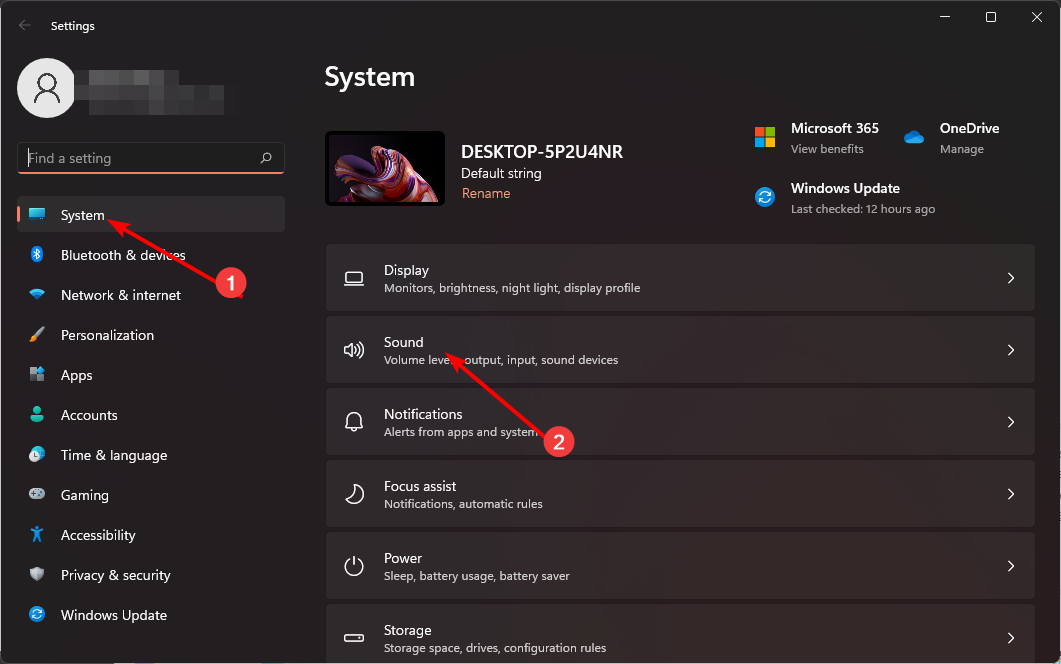Open Network & internet settings
Screen dimensions: 1061x664
[120, 294]
